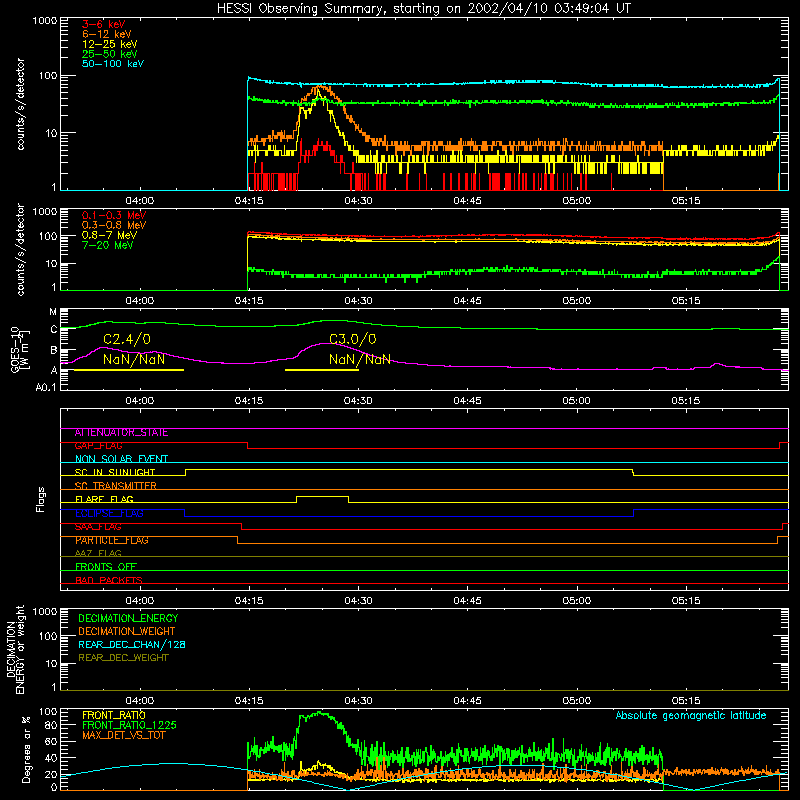800x800 pixels.
Task: Click the 0.8-7 MeV legend label
Action: pyautogui.click(x=109, y=235)
